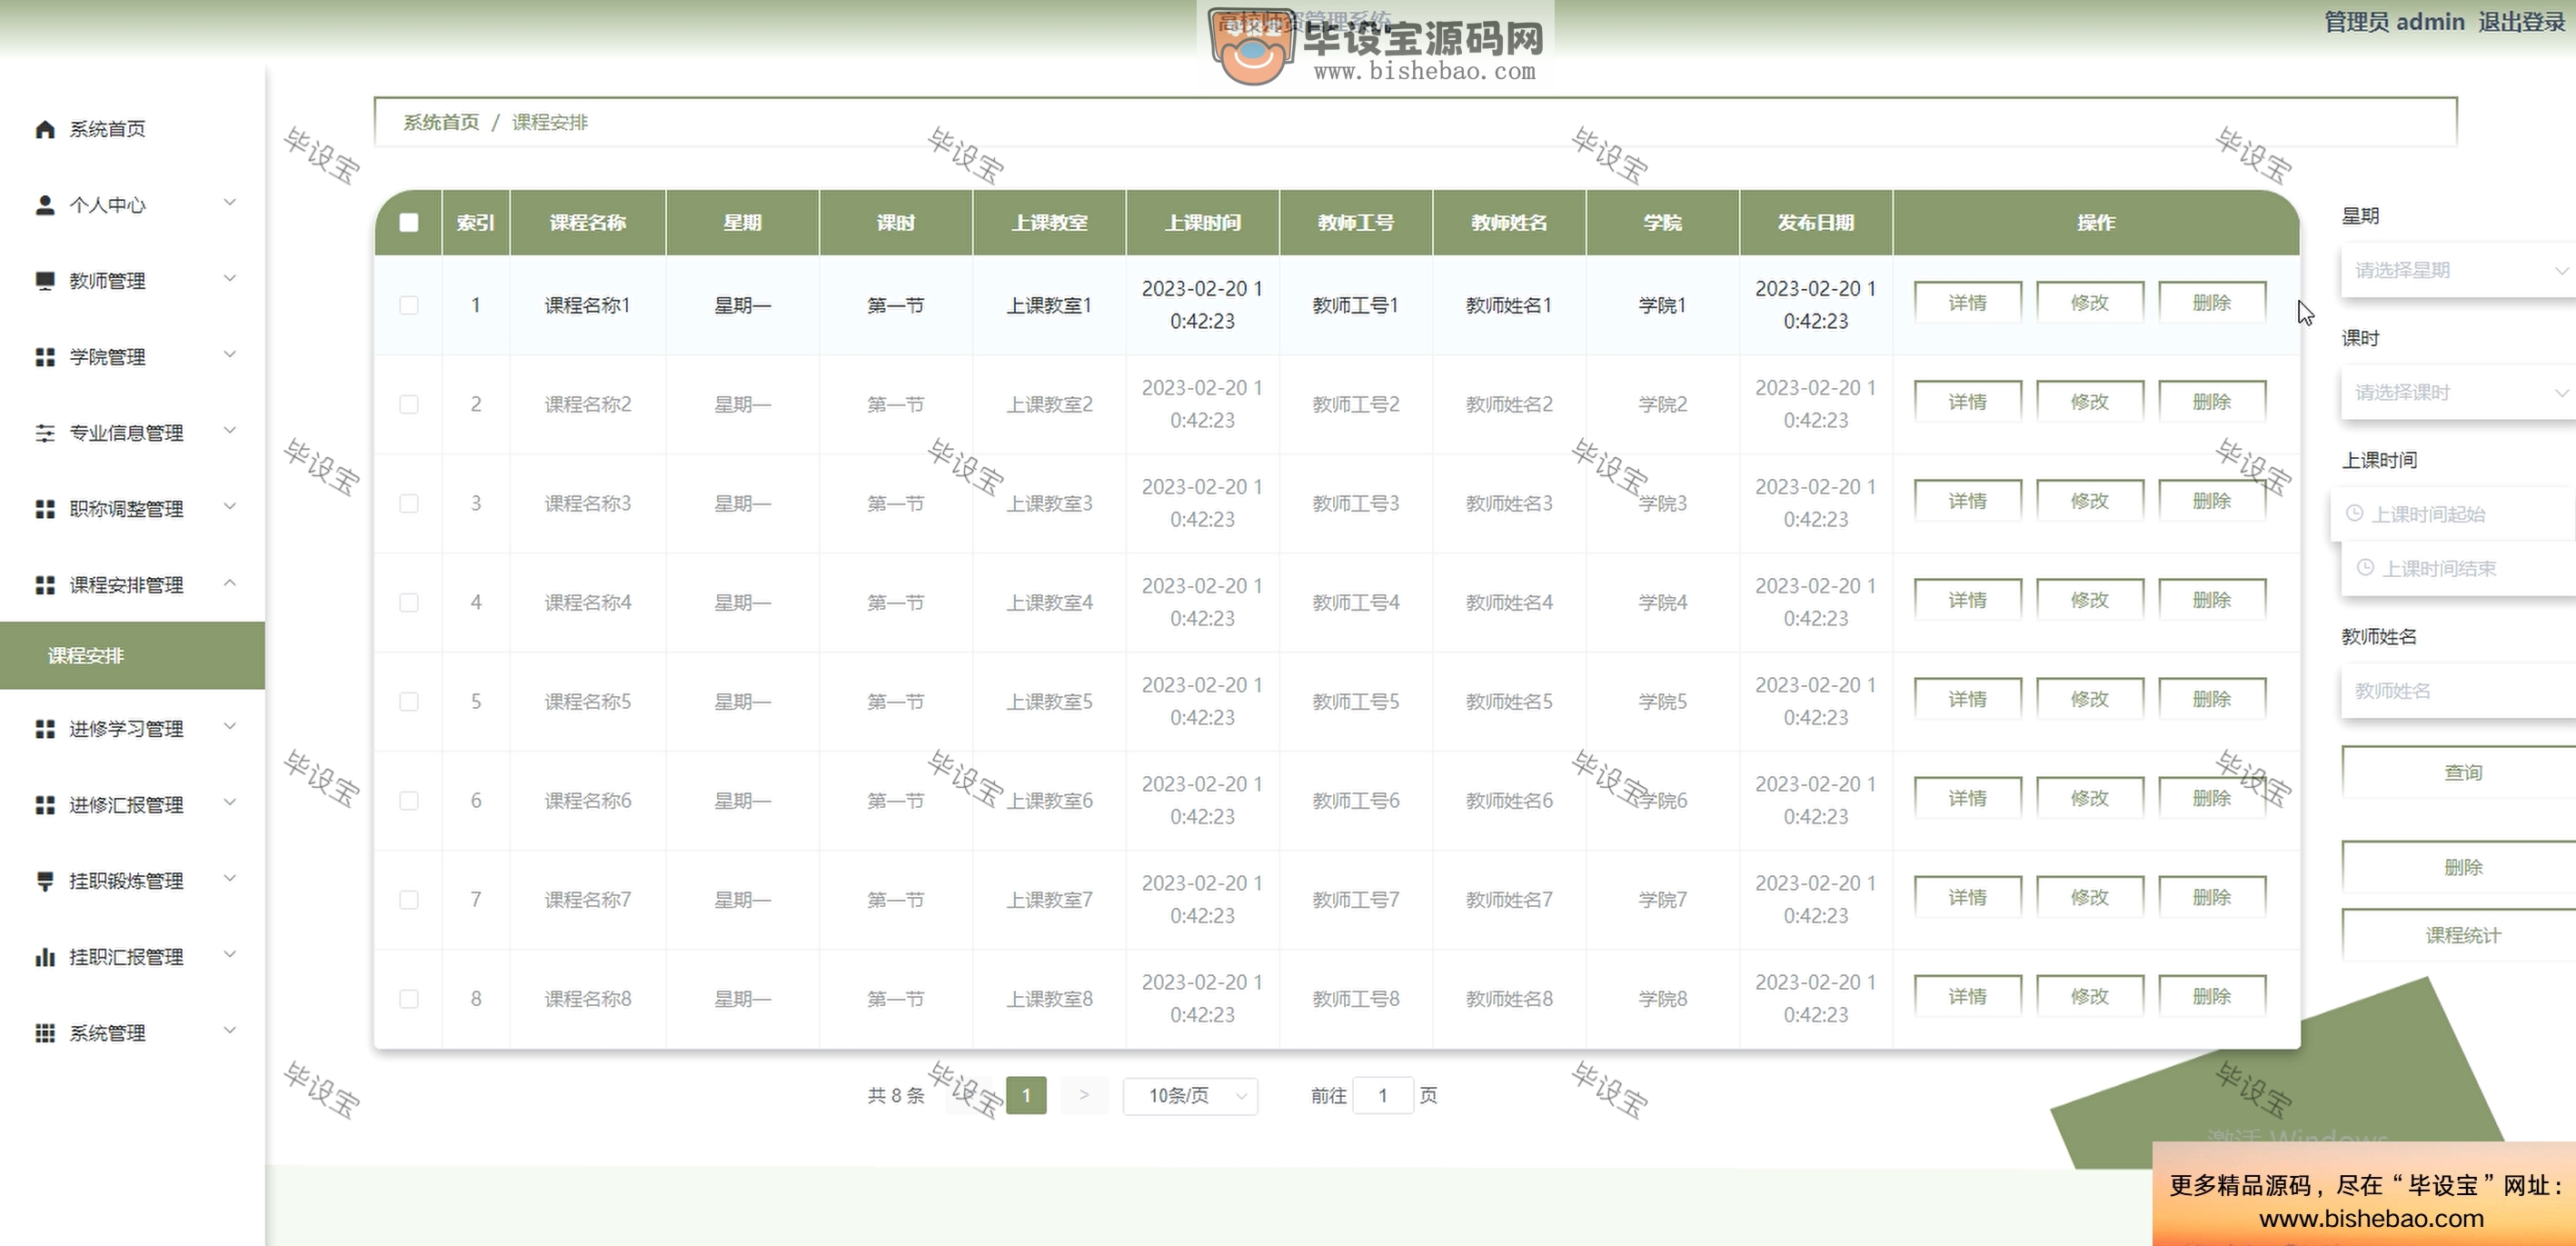Check the checkbox for row 课程名称1

point(408,305)
